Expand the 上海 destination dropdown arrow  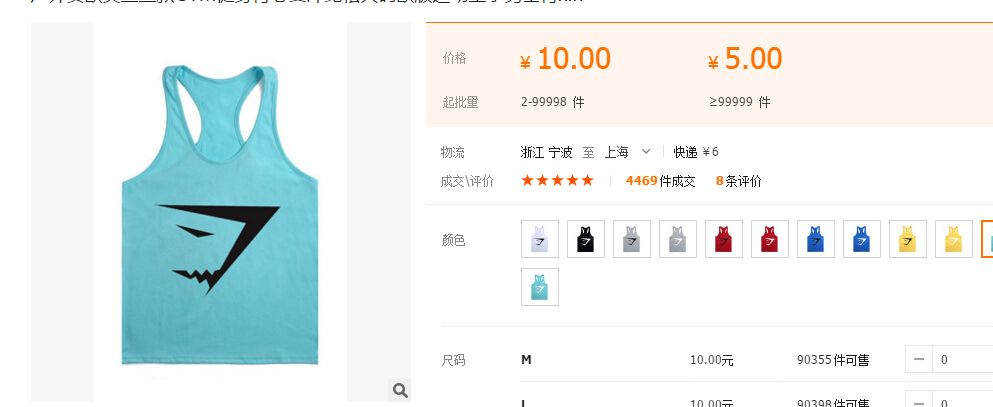click(x=646, y=151)
